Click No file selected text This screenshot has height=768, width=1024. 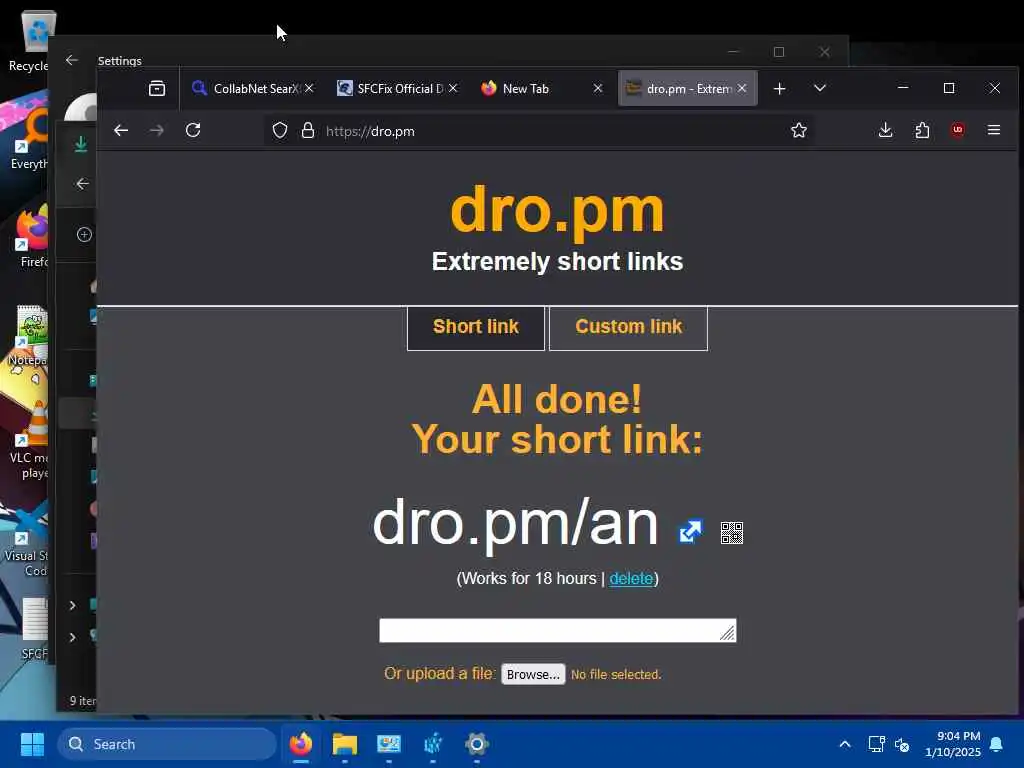click(x=616, y=675)
